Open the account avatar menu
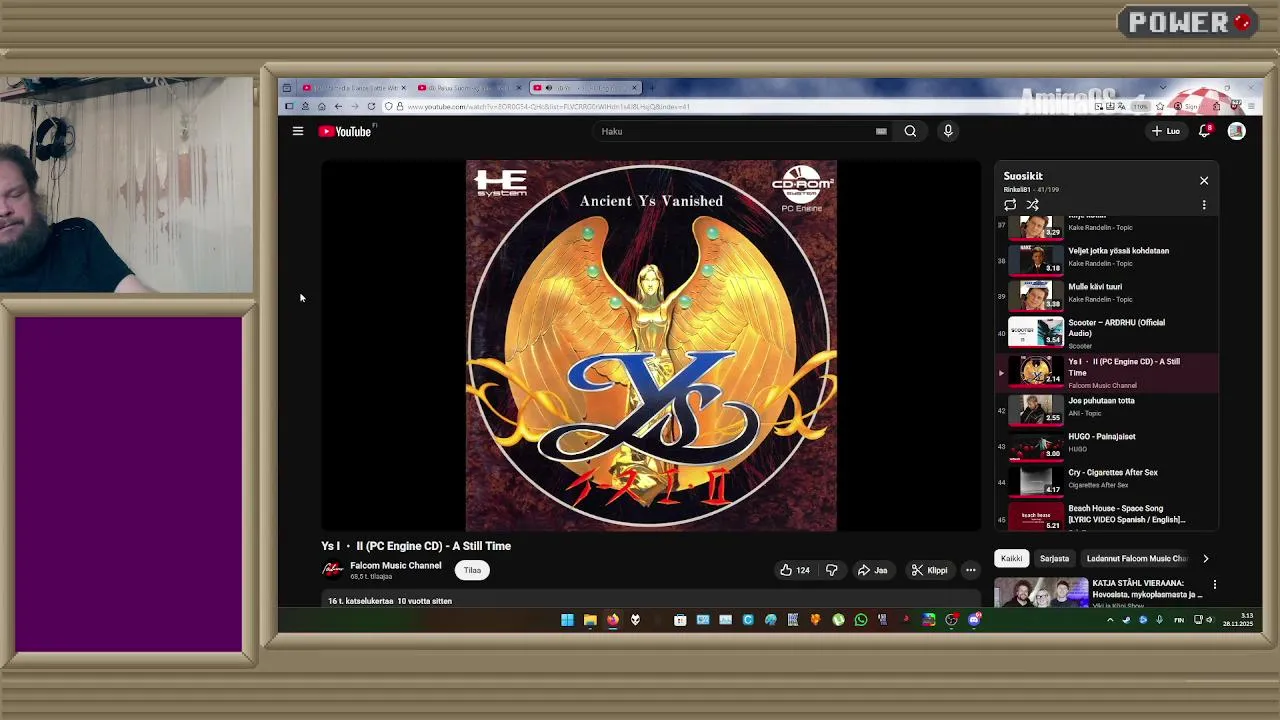 1237,131
